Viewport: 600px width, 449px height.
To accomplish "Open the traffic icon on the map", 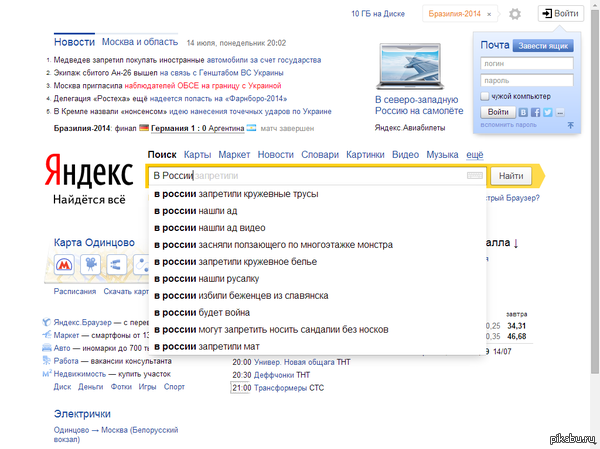I will tap(116, 264).
